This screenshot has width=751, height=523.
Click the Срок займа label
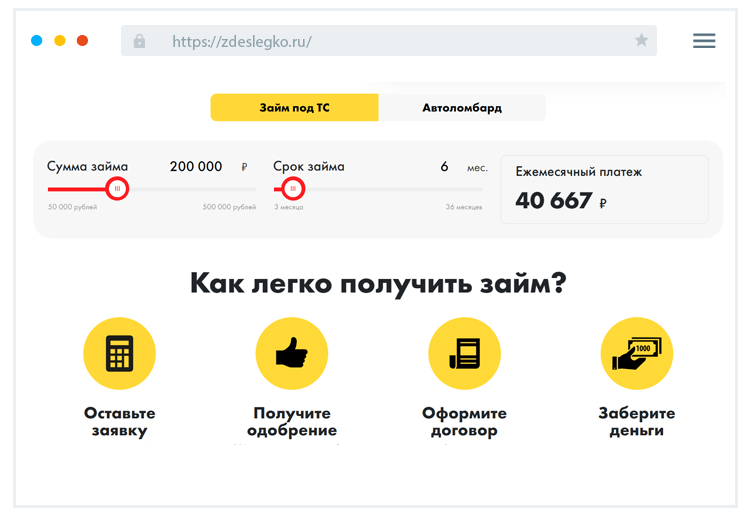309,167
